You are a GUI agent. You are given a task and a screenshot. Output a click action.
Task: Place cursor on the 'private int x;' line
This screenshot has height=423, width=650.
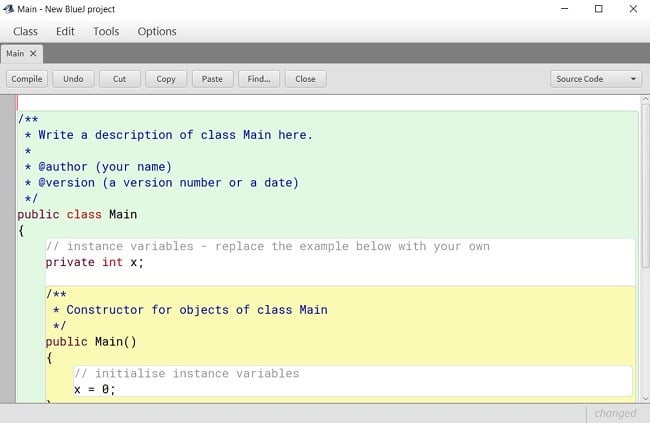tap(95, 262)
